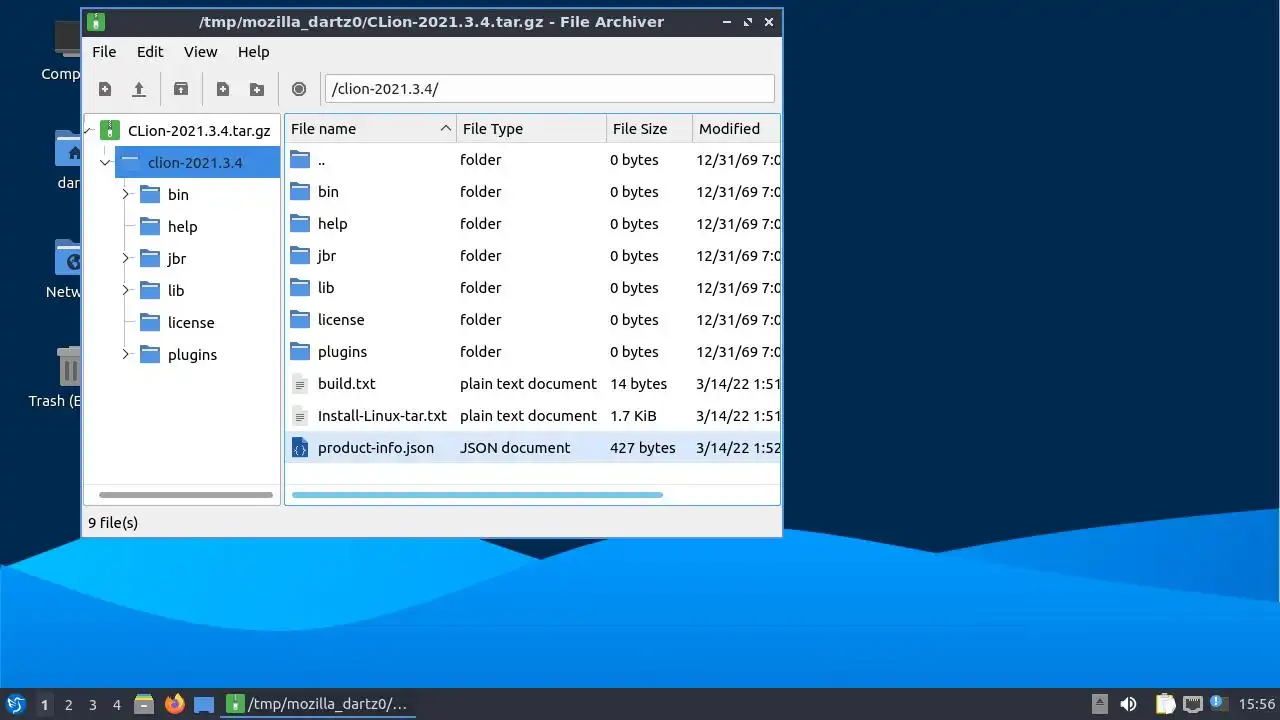
Task: Toggle sort arrow on File name column
Action: pyautogui.click(x=445, y=129)
